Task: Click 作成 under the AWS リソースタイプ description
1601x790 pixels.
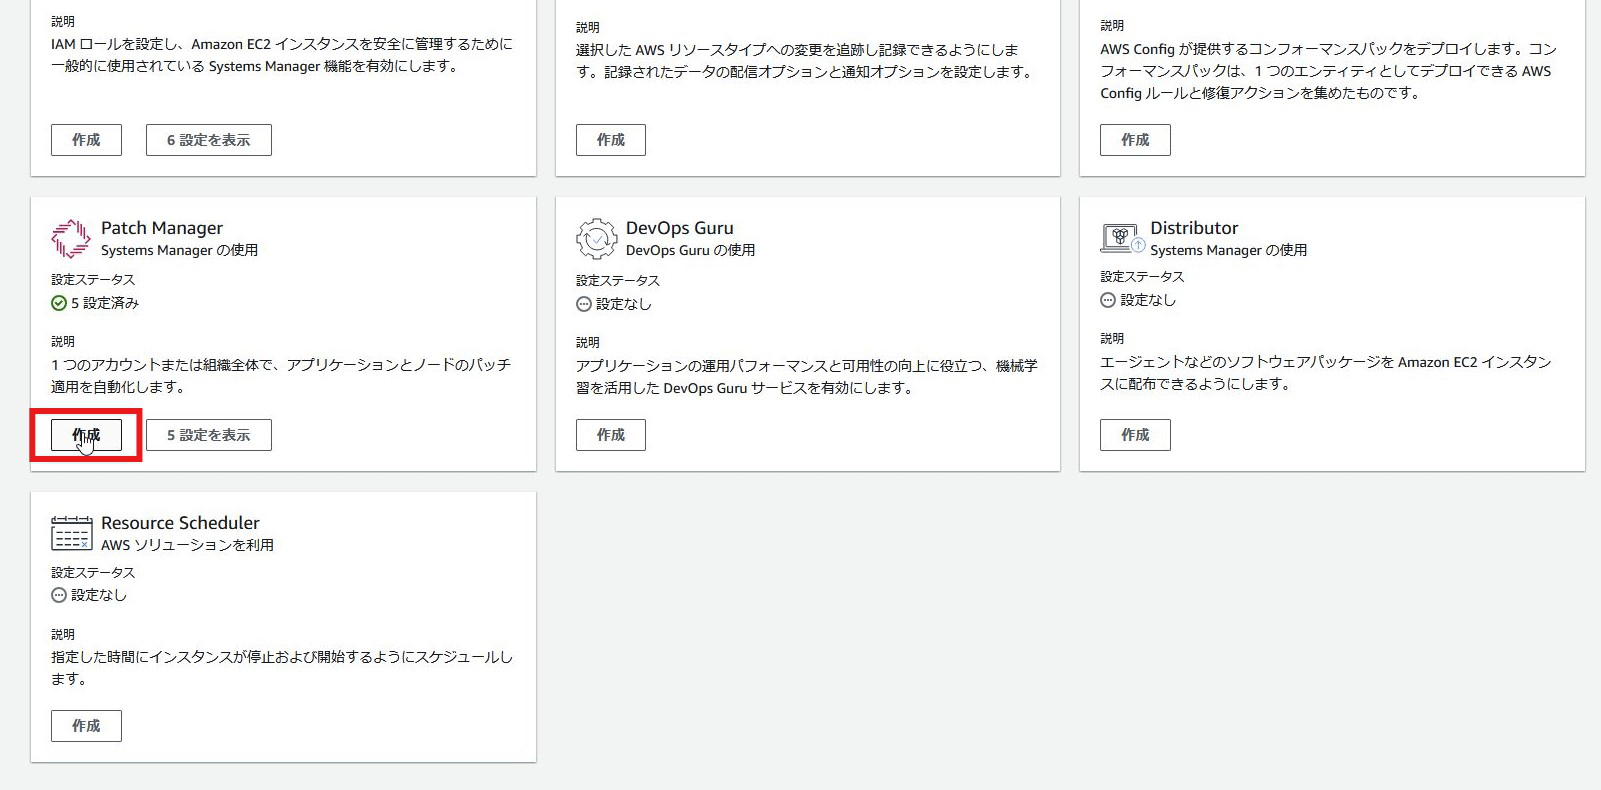Action: tap(611, 140)
